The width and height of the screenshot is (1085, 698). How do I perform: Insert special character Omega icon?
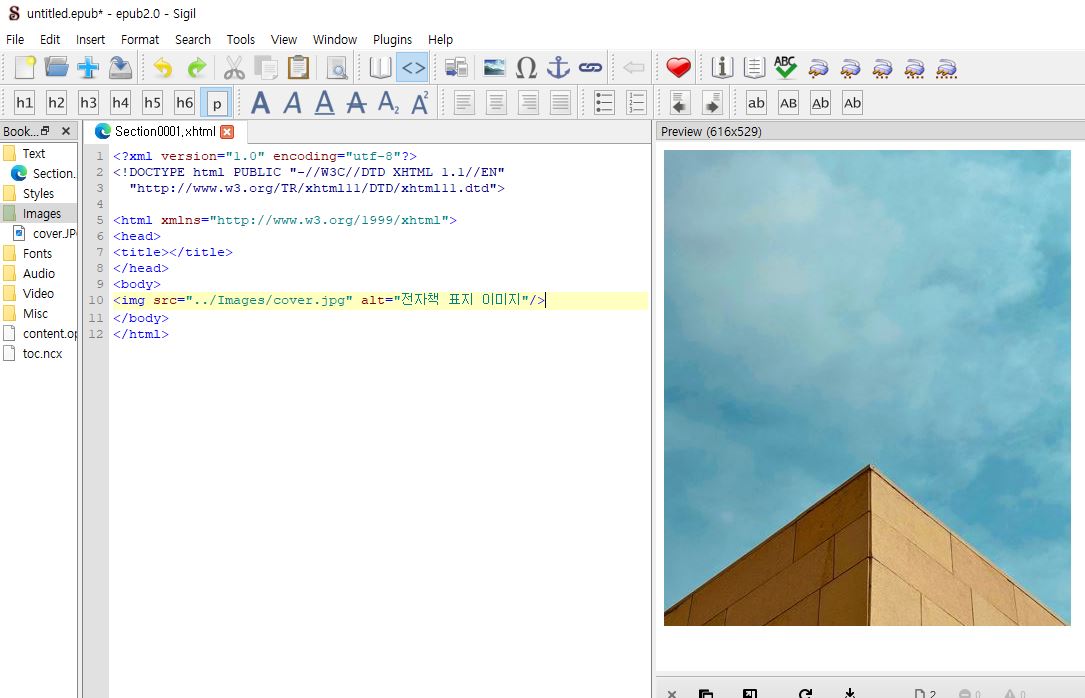[x=527, y=68]
